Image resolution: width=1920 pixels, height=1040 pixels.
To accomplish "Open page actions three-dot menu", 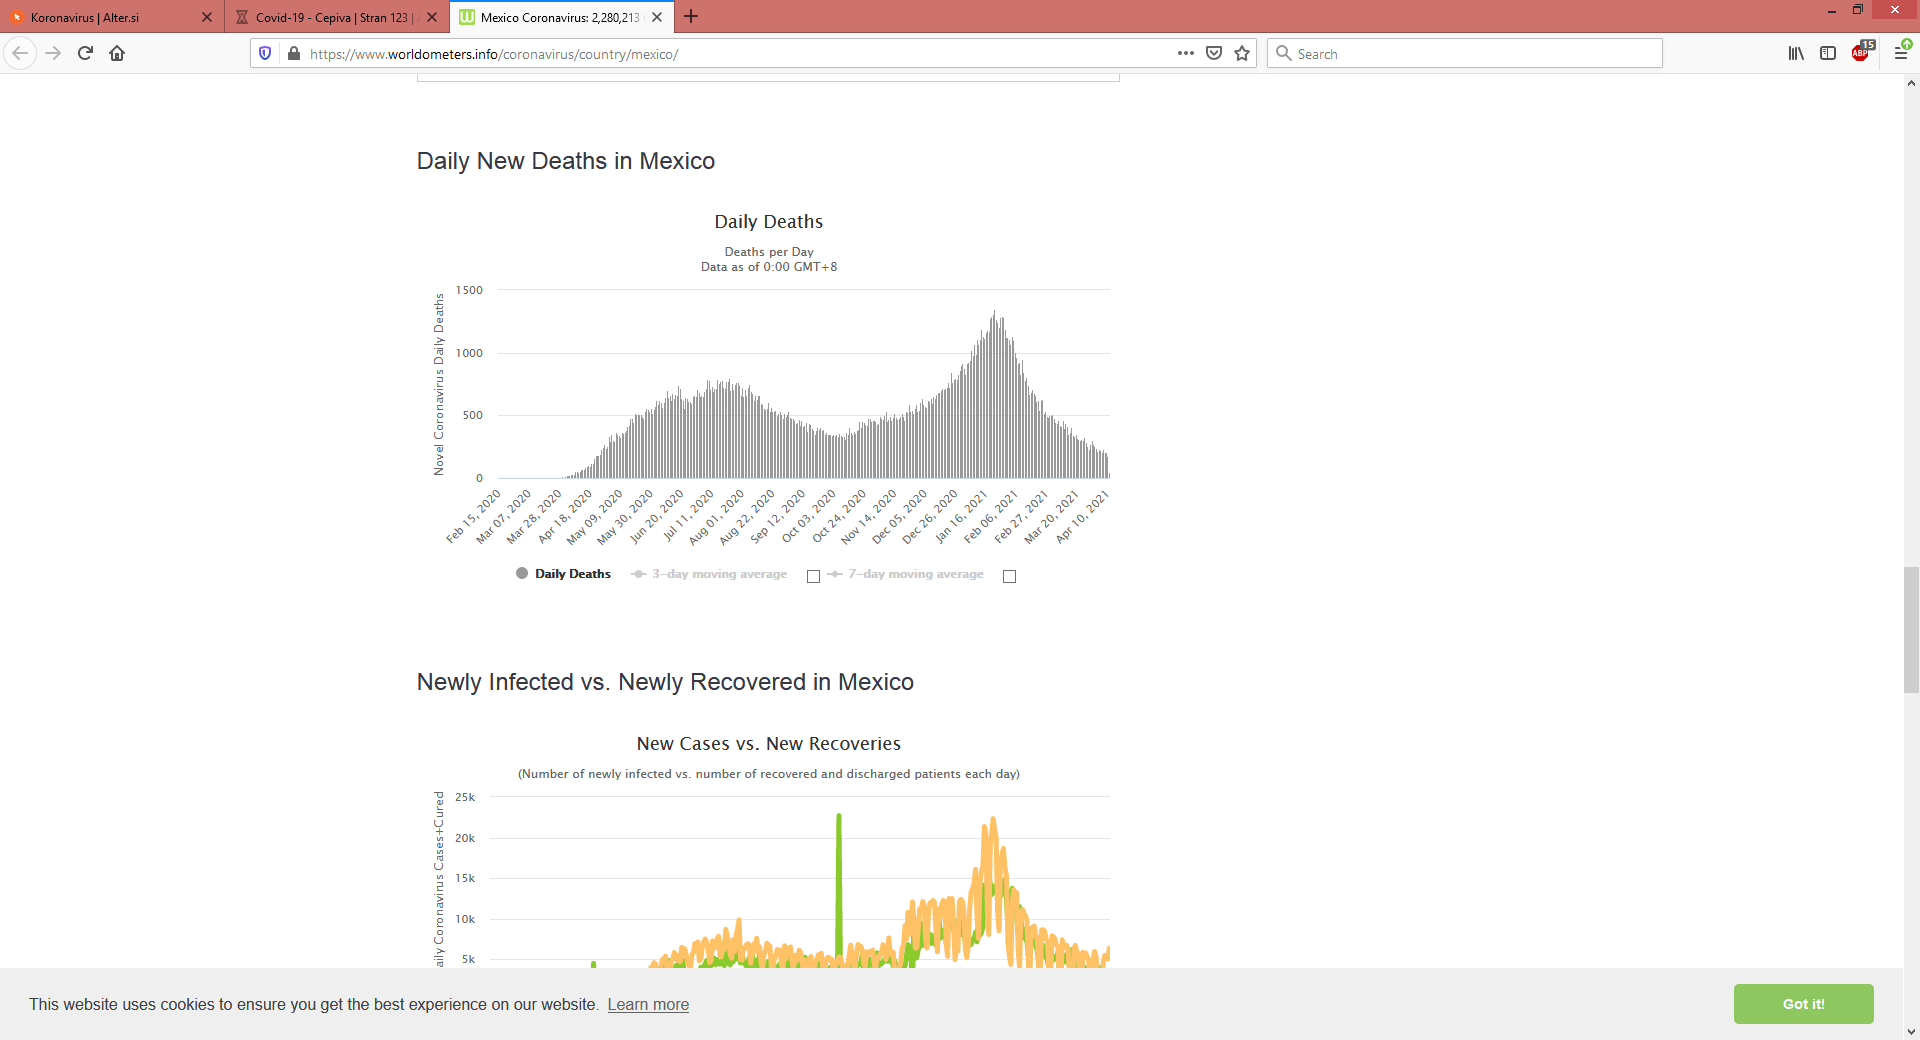I will (x=1186, y=53).
